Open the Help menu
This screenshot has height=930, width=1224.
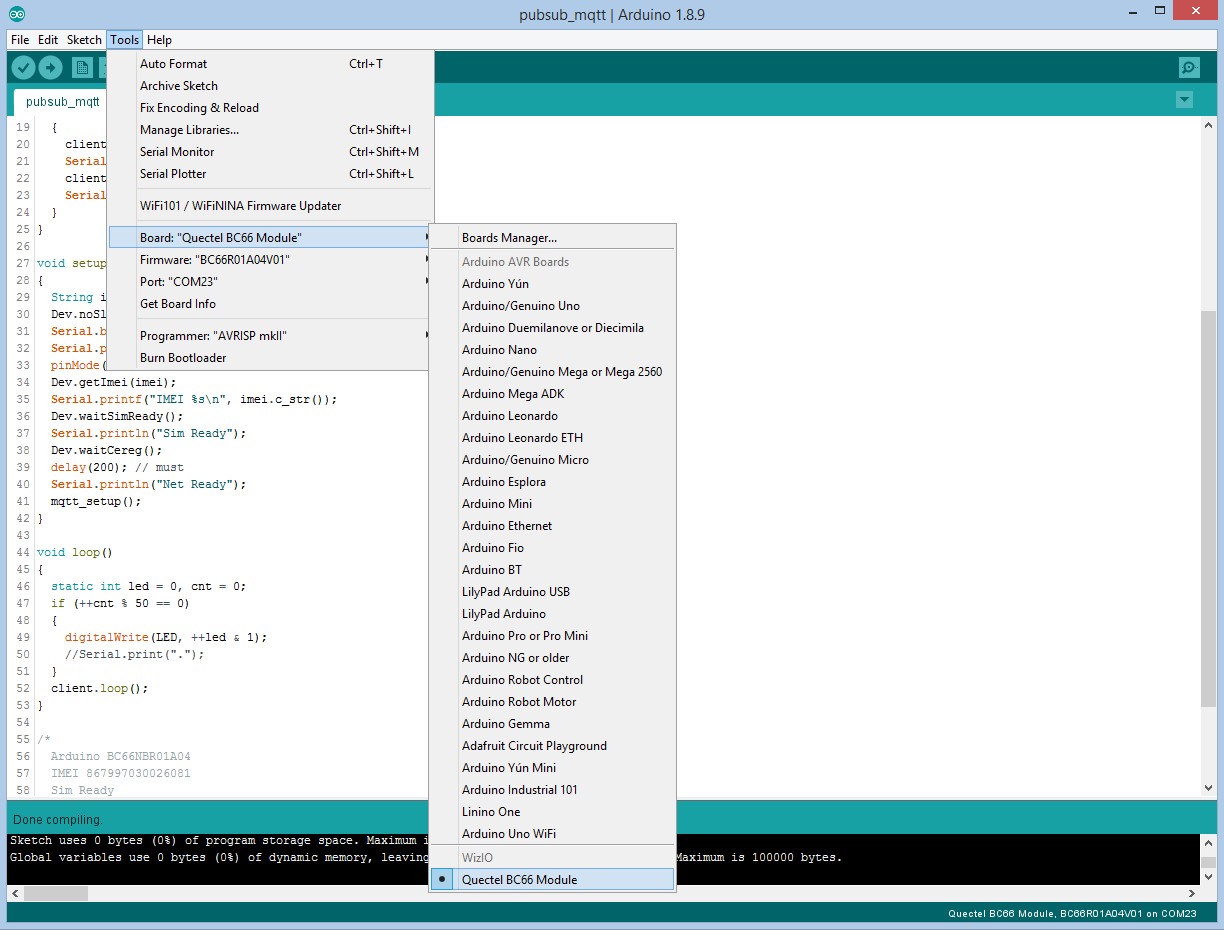click(x=160, y=40)
